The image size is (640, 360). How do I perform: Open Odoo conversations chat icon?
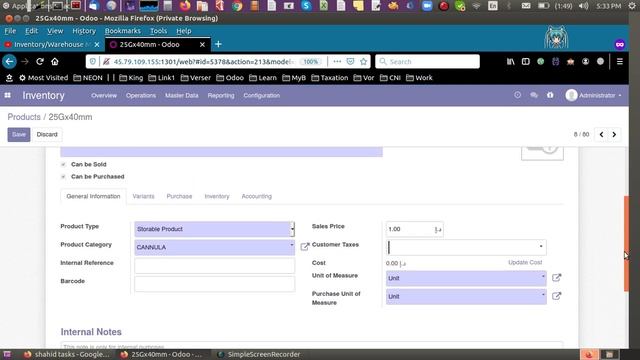pos(534,95)
